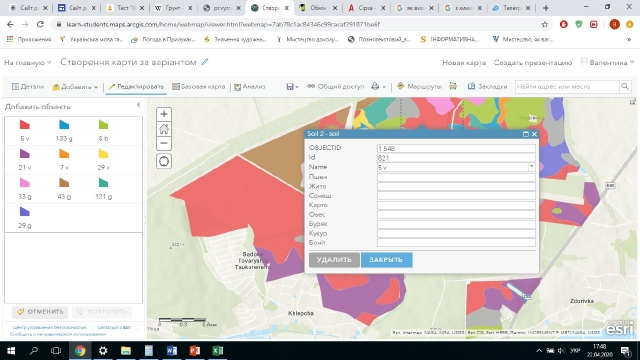Click the Овес input field
640x360 pixels.
click(x=456, y=215)
